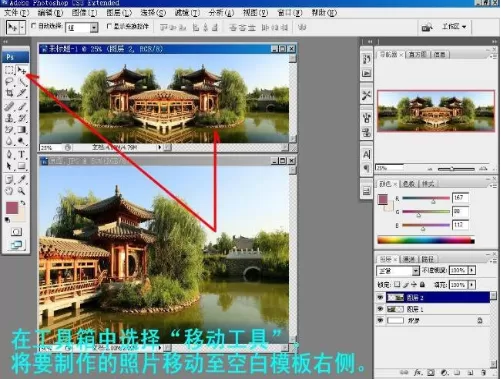Hide 图层 2 using its eye icon
The width and height of the screenshot is (501, 379).
pyautogui.click(x=380, y=297)
